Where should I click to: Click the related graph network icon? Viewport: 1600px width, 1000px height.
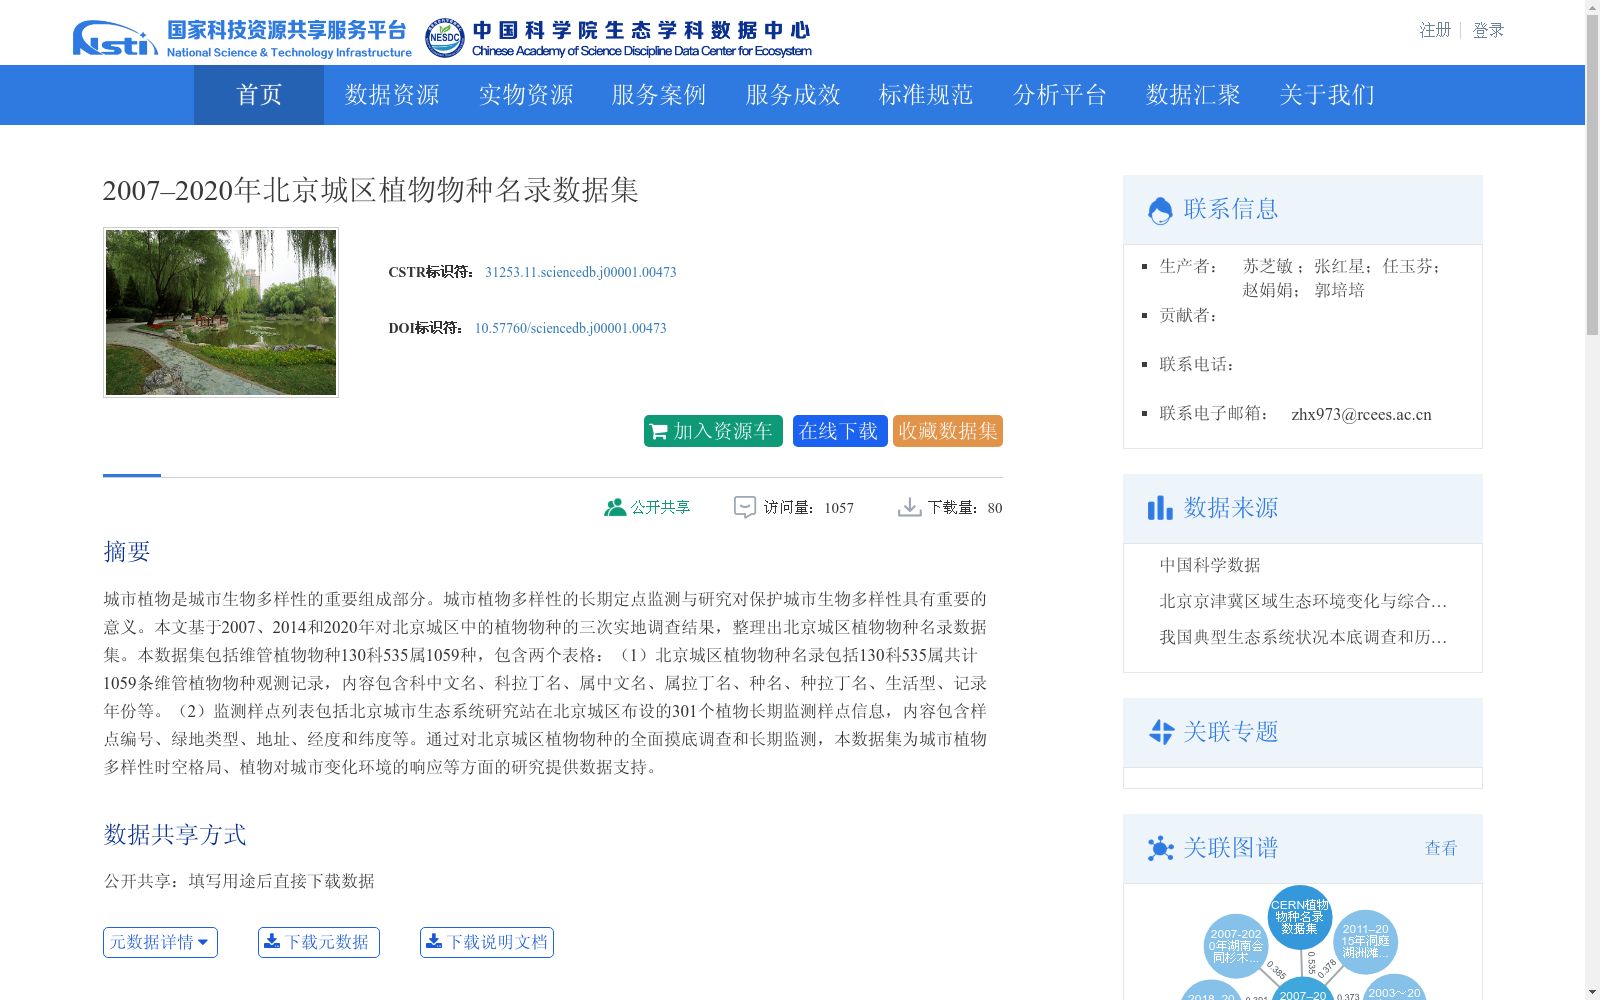point(1160,848)
